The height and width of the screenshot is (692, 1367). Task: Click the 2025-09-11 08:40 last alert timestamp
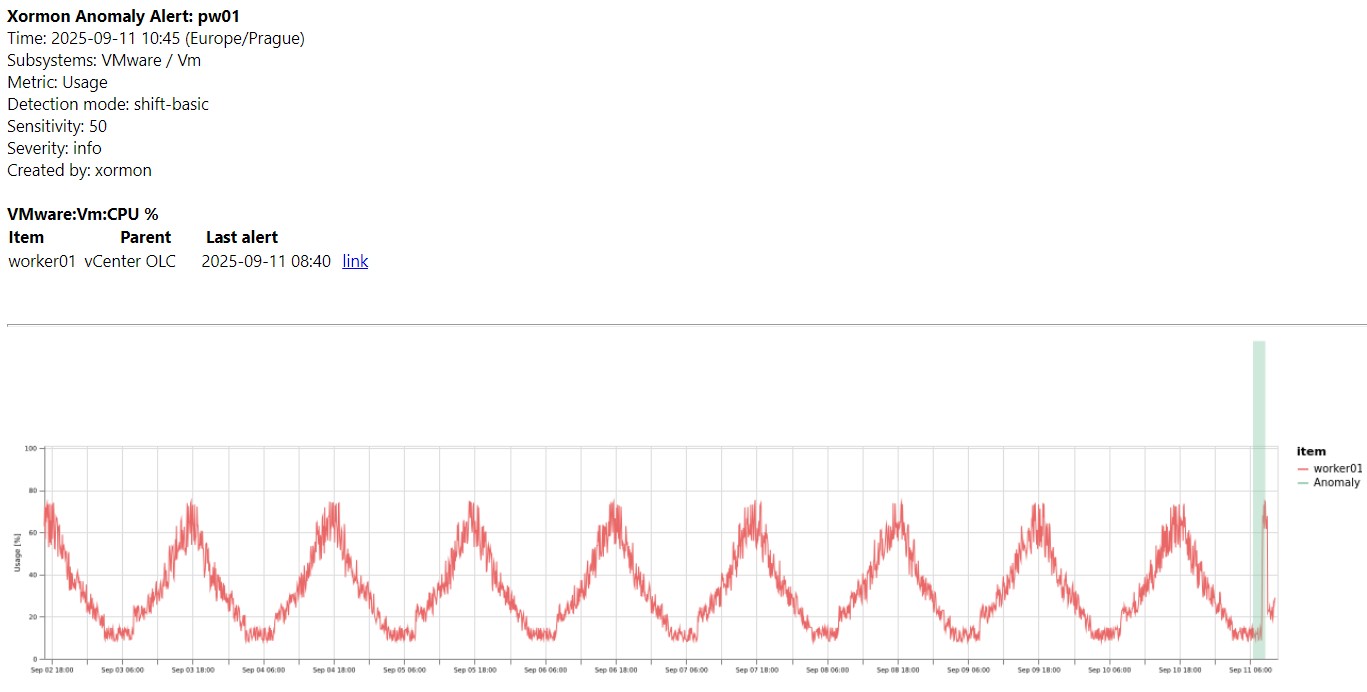[266, 261]
